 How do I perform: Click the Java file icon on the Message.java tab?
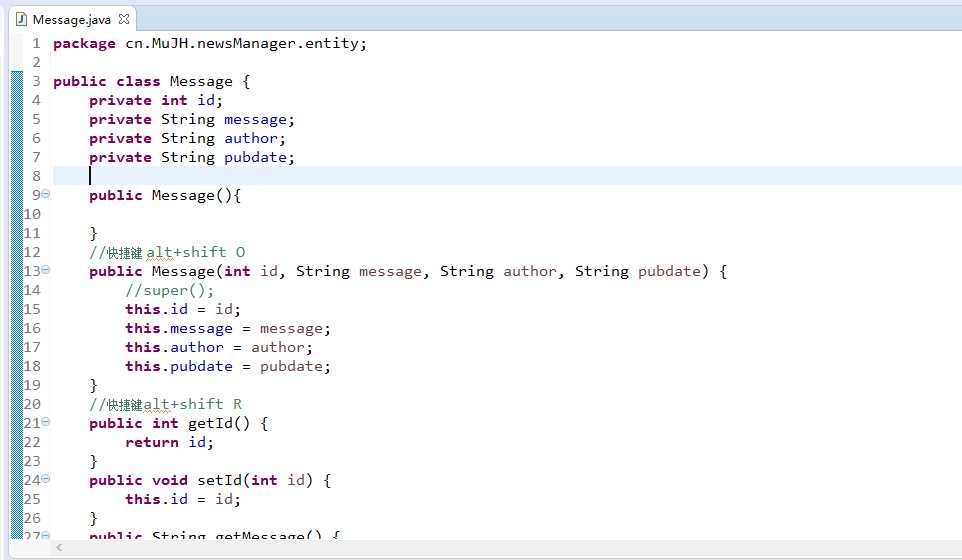click(x=21, y=19)
